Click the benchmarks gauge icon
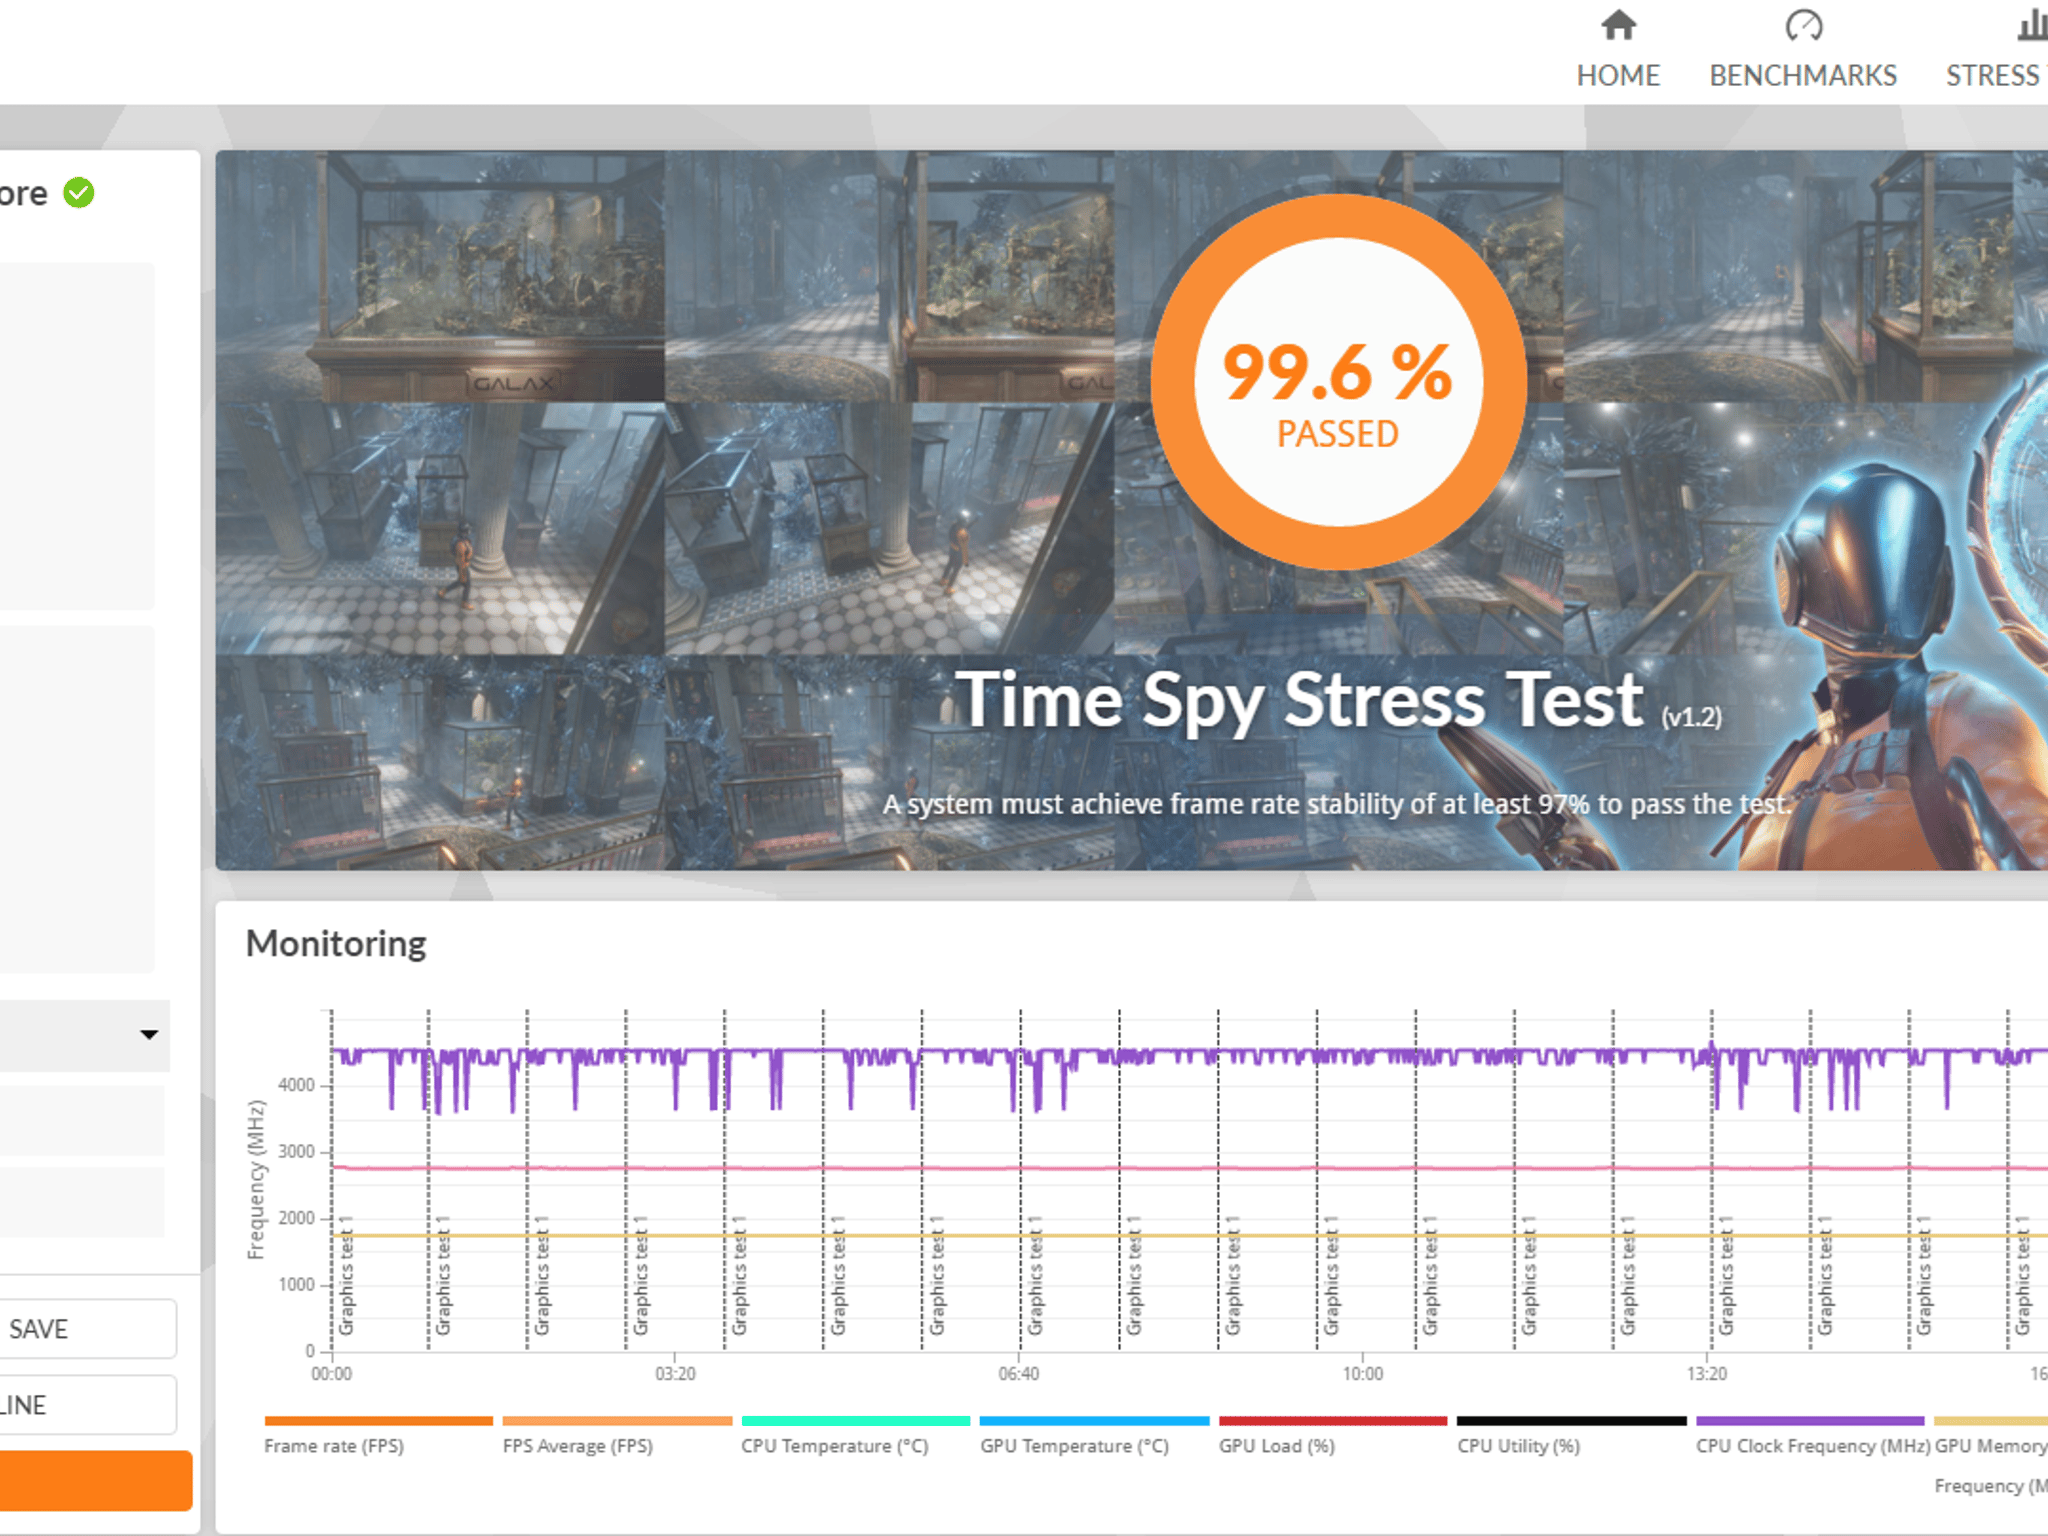2048x1536 pixels. (x=1804, y=25)
